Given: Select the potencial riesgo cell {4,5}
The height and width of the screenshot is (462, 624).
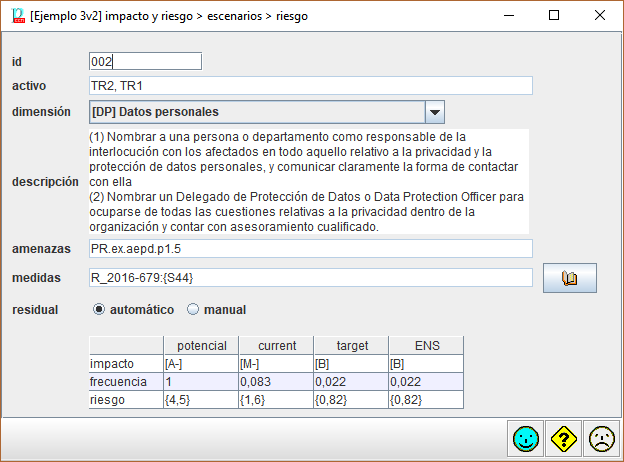Looking at the screenshot, I should pos(200,400).
